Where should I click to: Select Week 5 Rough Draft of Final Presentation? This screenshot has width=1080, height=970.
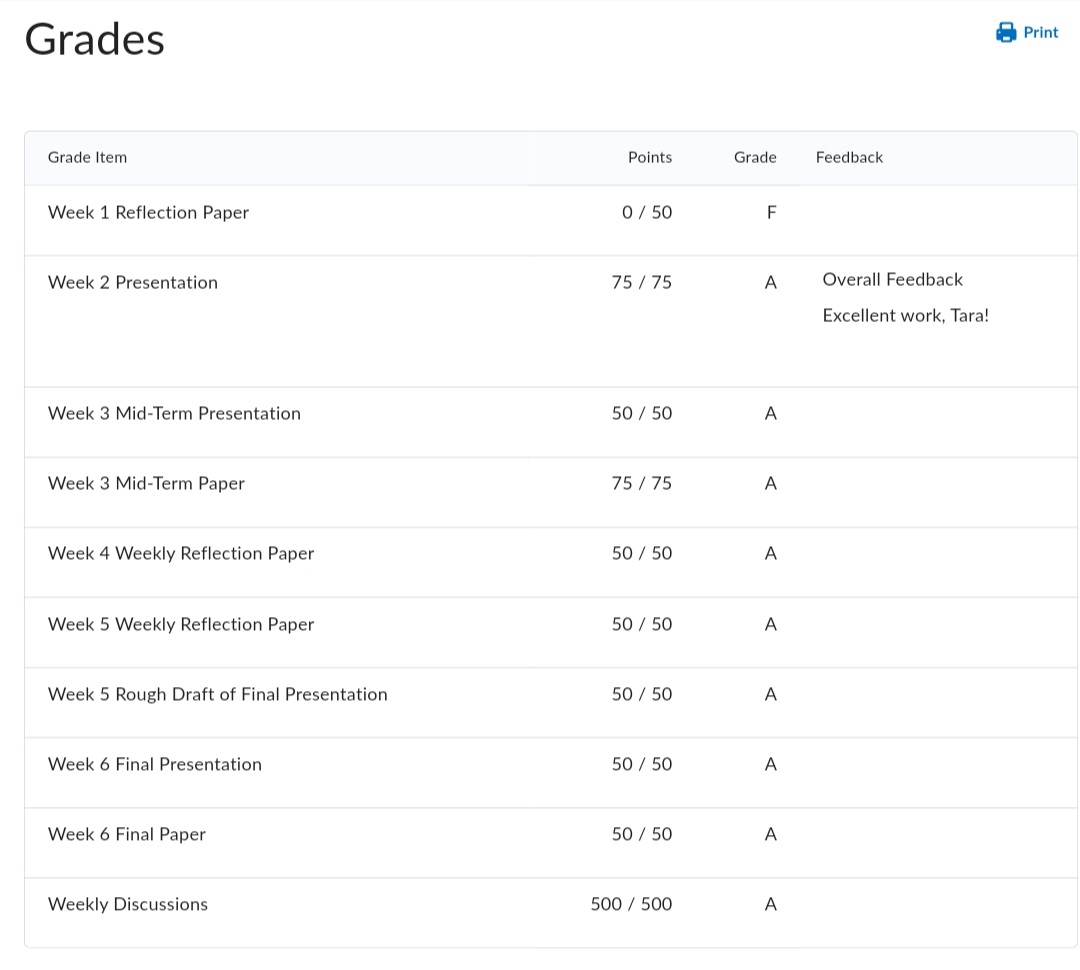tap(217, 694)
